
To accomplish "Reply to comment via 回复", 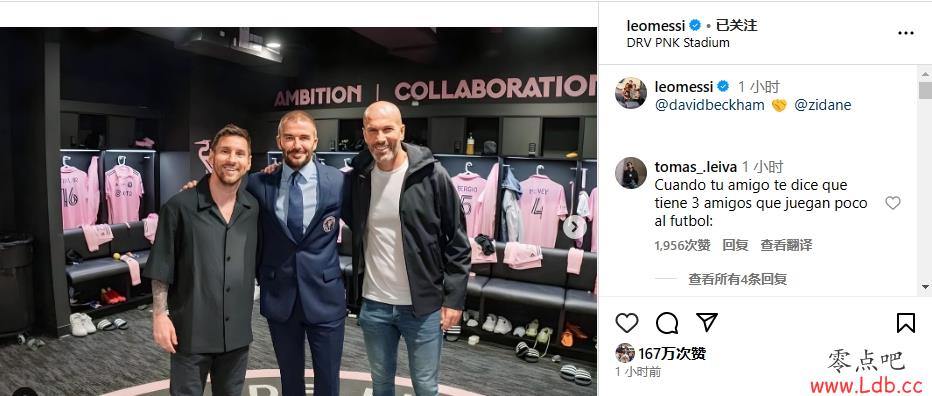I will (x=735, y=245).
